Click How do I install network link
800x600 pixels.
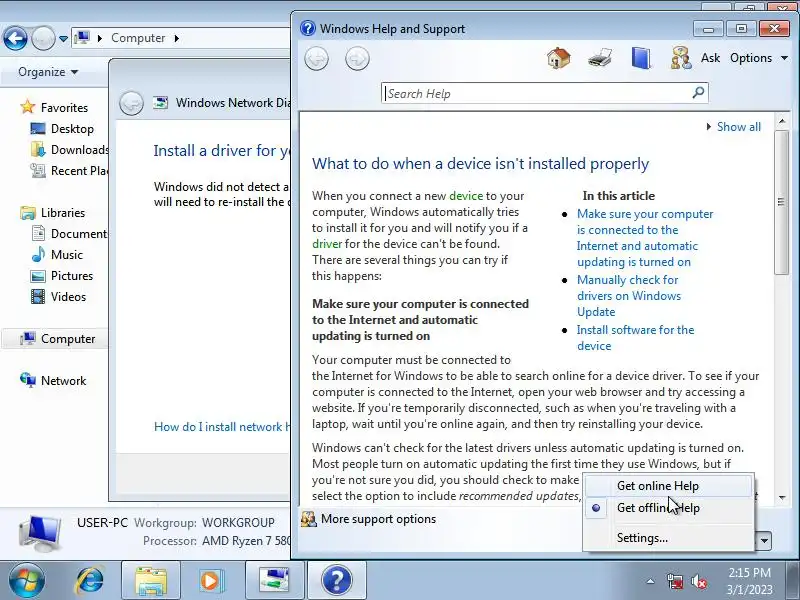pos(222,427)
